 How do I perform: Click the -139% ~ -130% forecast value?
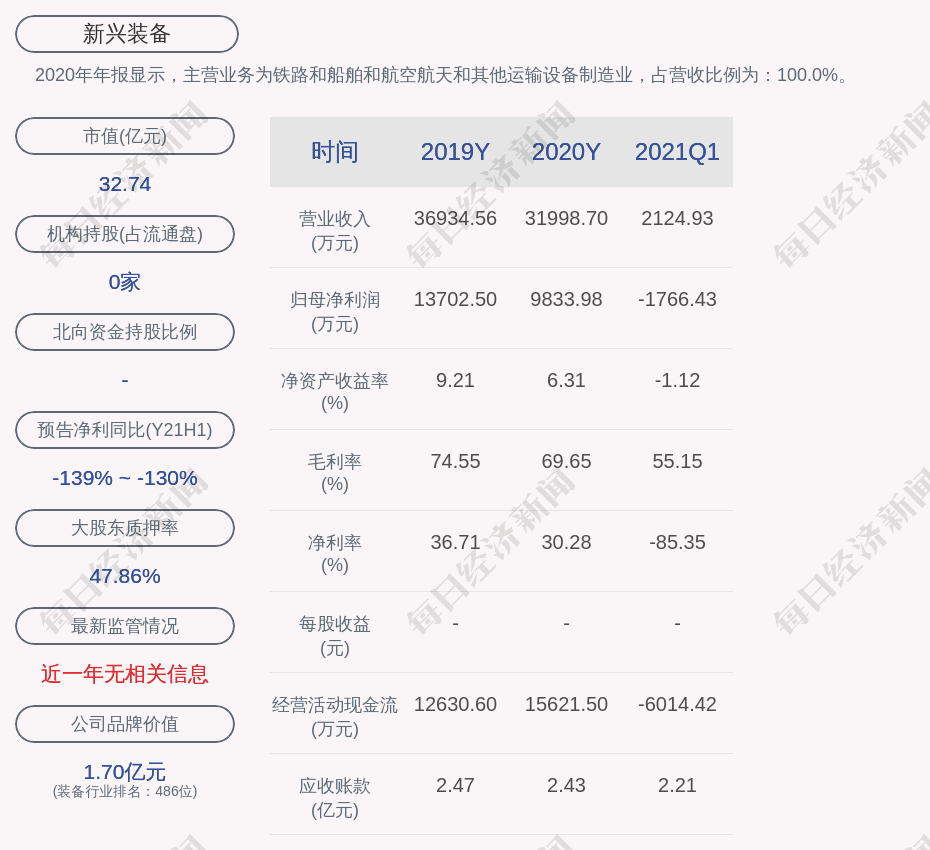point(125,477)
